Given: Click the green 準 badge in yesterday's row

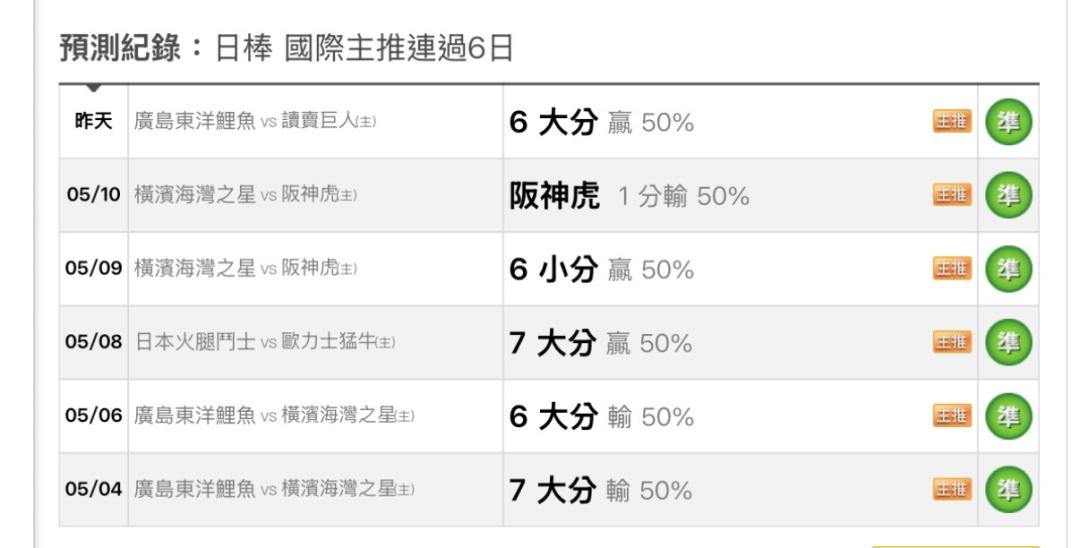Looking at the screenshot, I should tap(1008, 122).
